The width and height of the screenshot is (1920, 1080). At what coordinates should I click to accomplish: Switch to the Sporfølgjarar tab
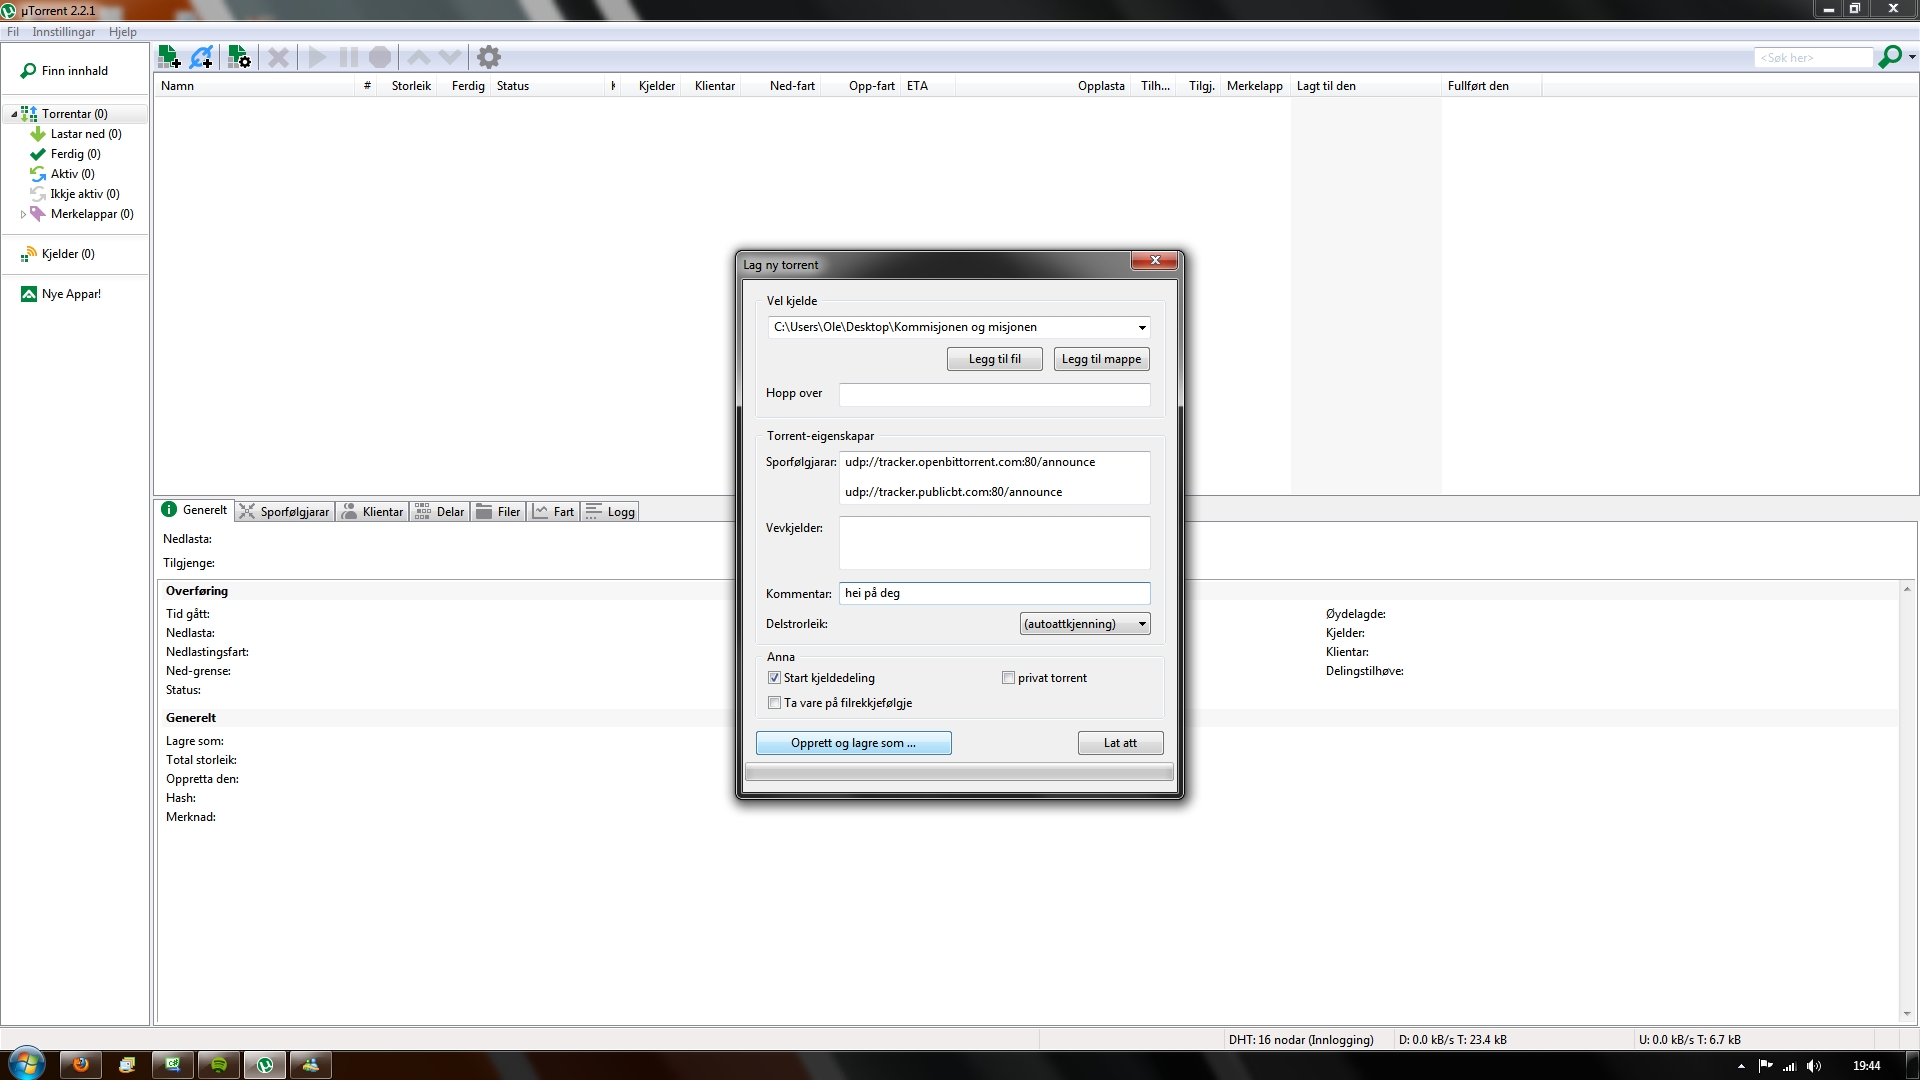click(285, 511)
